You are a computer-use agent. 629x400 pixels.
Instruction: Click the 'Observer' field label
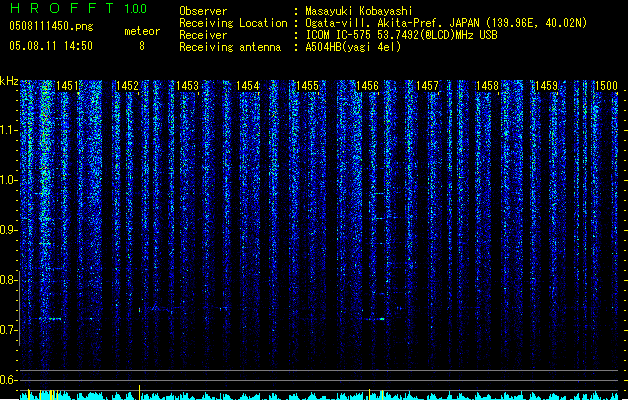(203, 11)
